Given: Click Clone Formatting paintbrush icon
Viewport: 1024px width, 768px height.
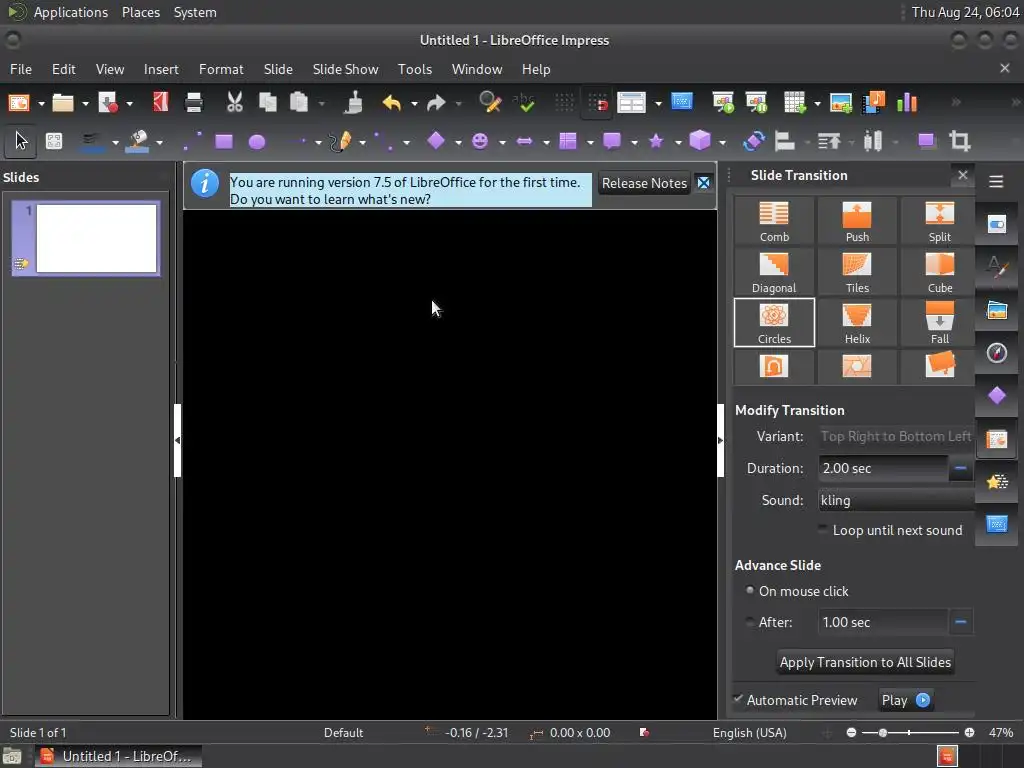Looking at the screenshot, I should (354, 103).
